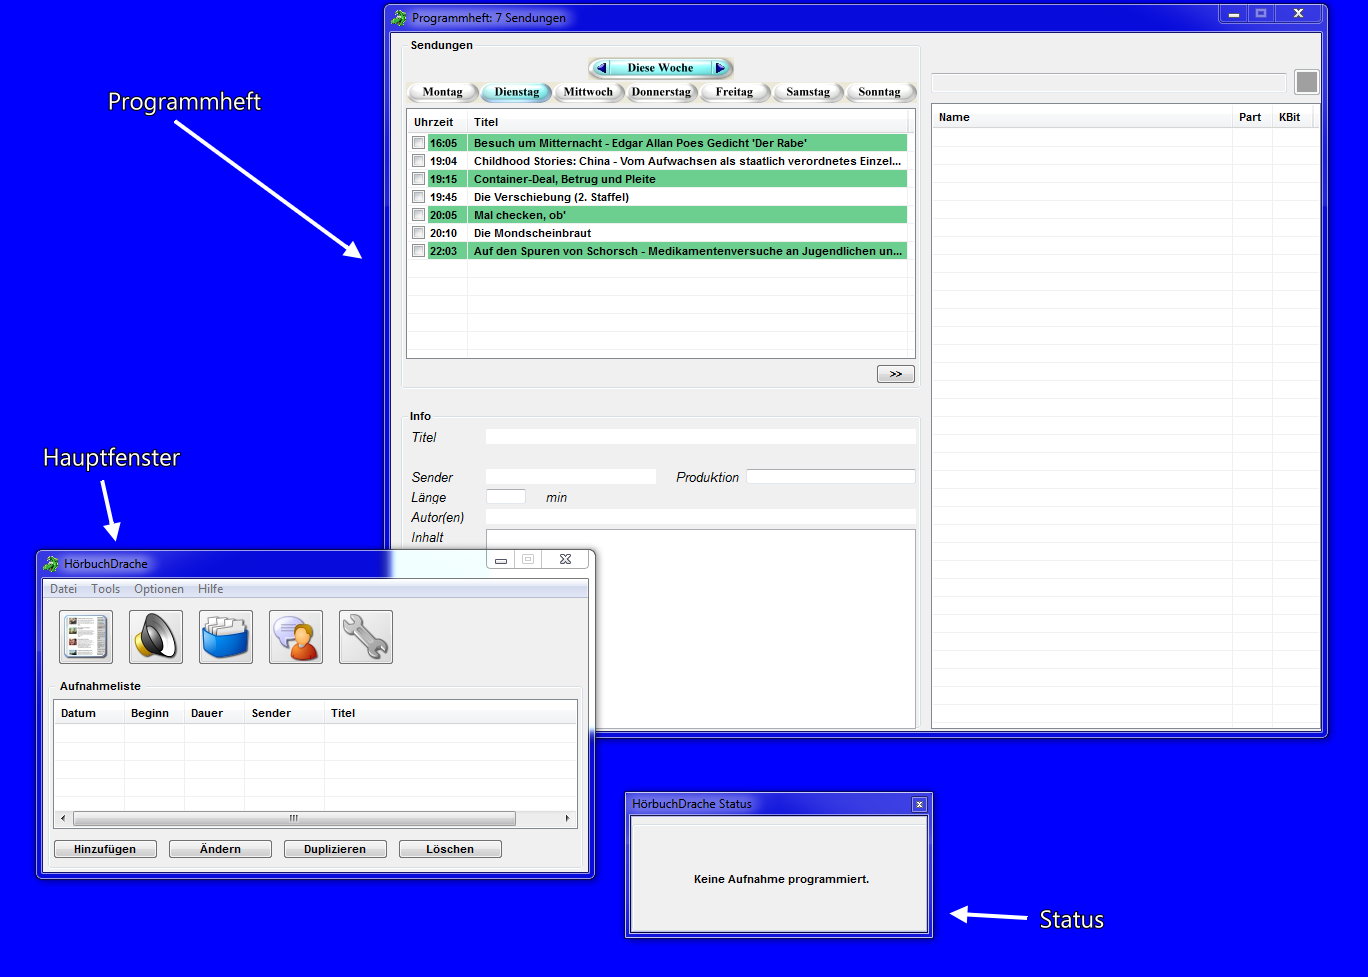
Task: Go to next week with right arrow
Action: pyautogui.click(x=719, y=68)
